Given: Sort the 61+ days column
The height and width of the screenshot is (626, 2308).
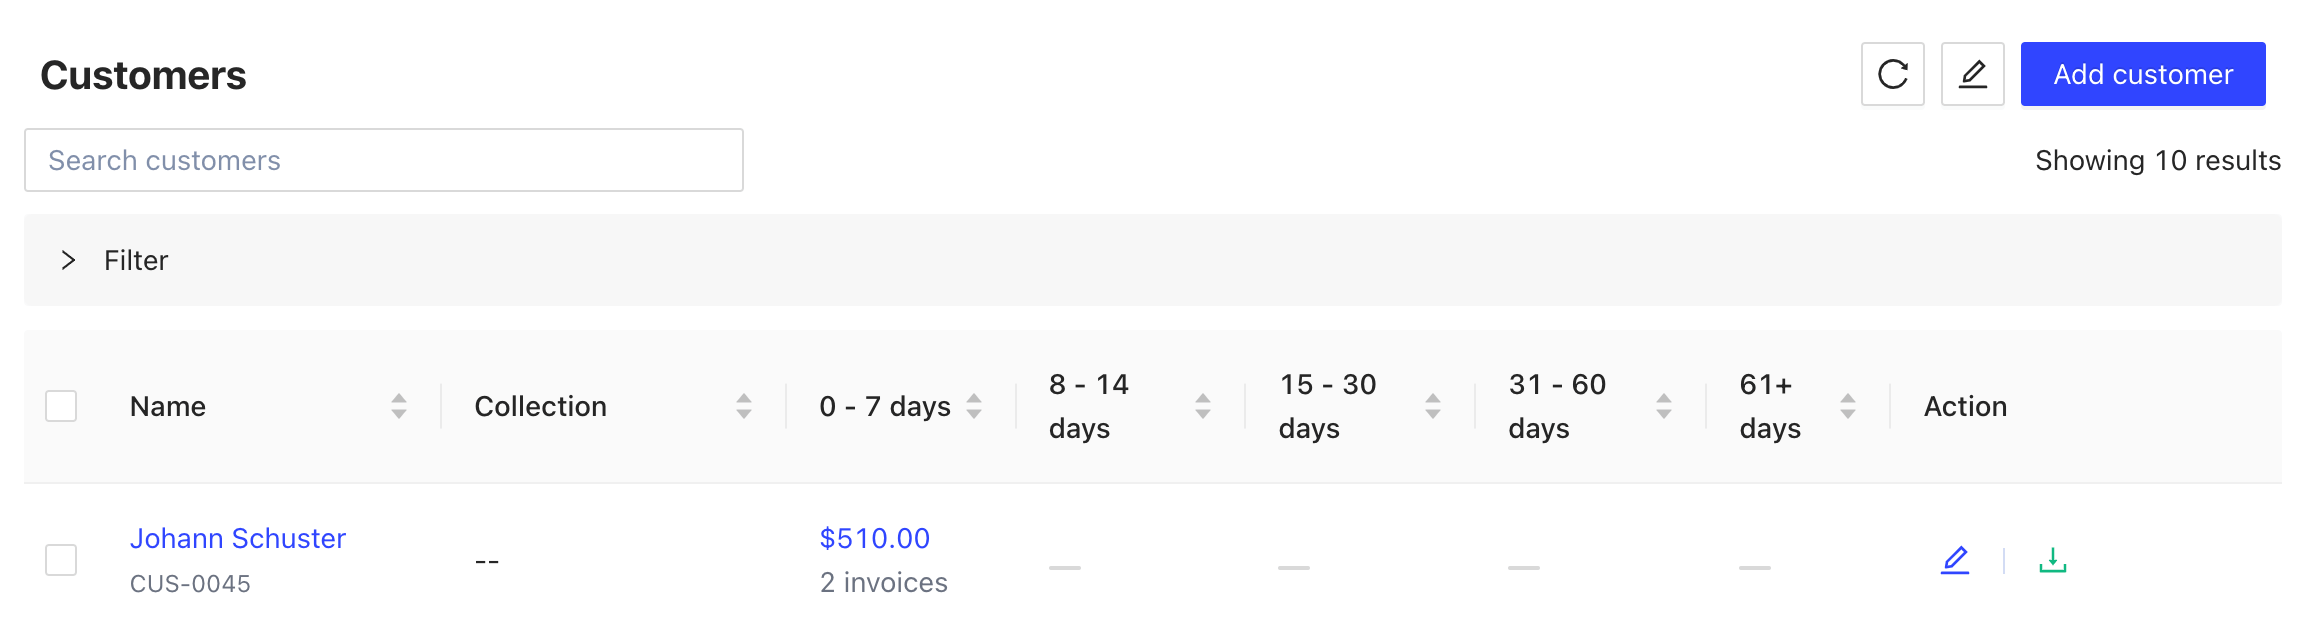Looking at the screenshot, I should pyautogui.click(x=1848, y=406).
